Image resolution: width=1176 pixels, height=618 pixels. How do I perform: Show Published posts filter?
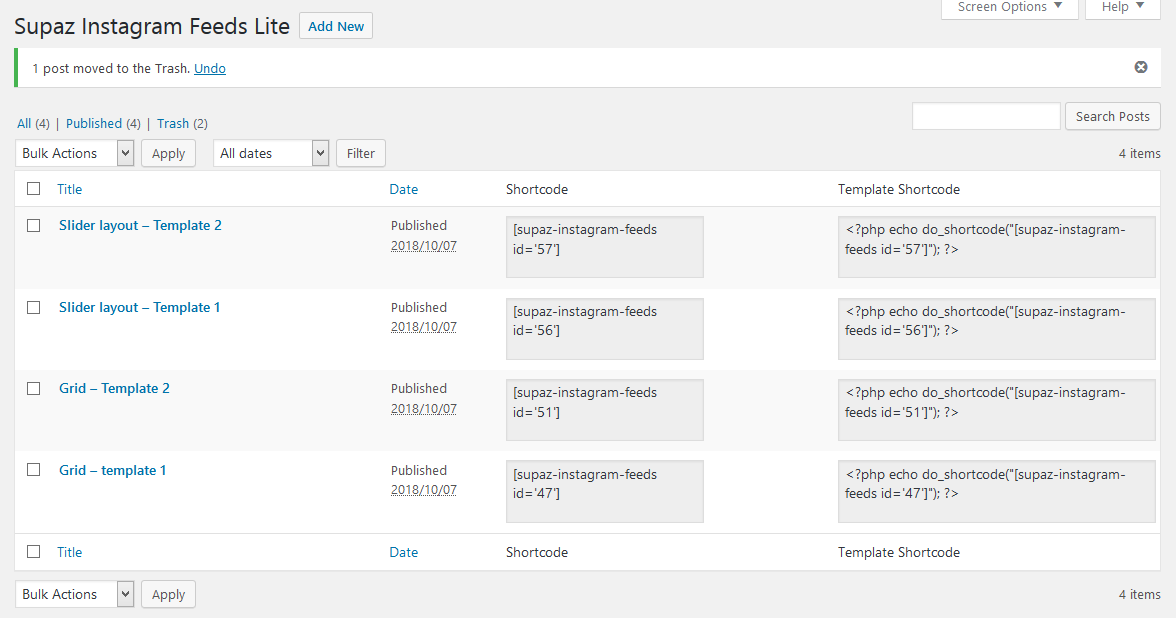94,124
